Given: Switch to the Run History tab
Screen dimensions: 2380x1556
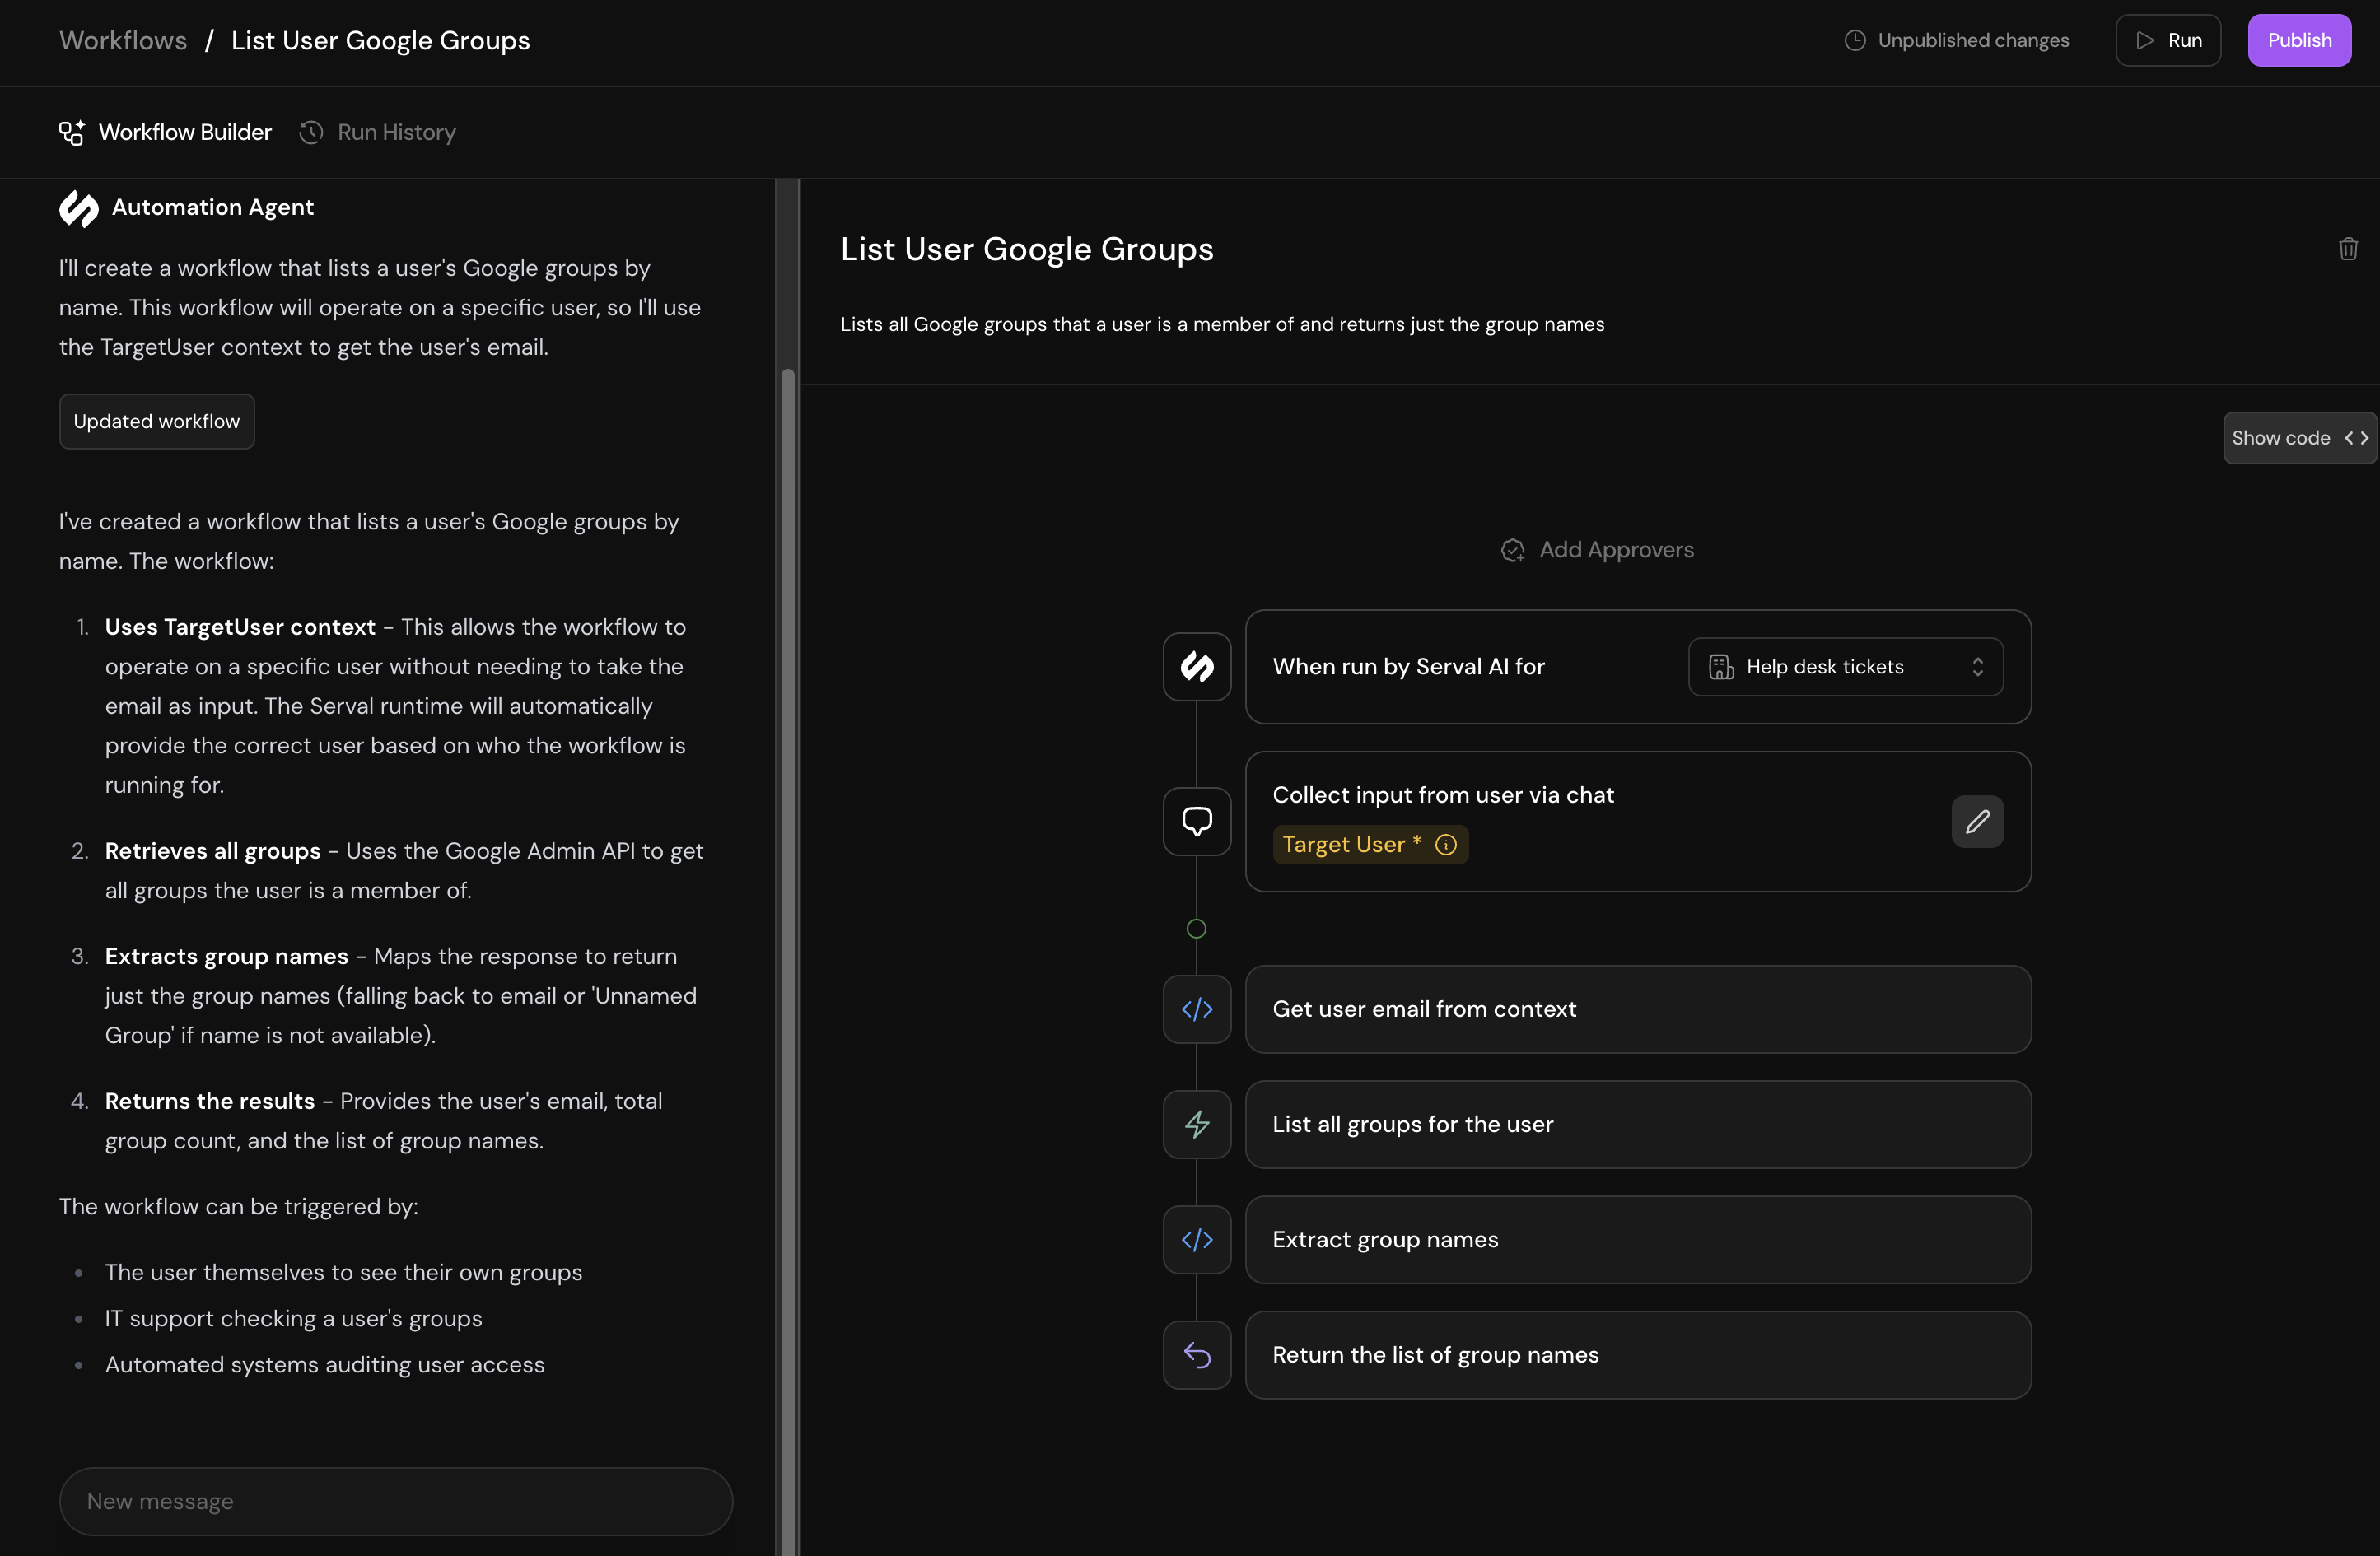Looking at the screenshot, I should [377, 132].
